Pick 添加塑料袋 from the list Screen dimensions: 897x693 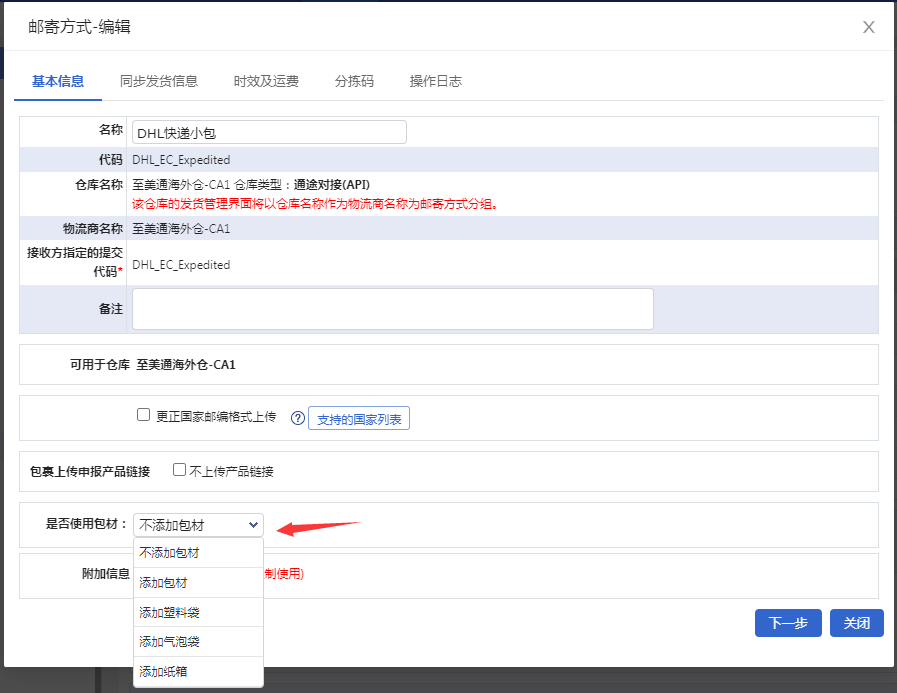[x=199, y=612]
